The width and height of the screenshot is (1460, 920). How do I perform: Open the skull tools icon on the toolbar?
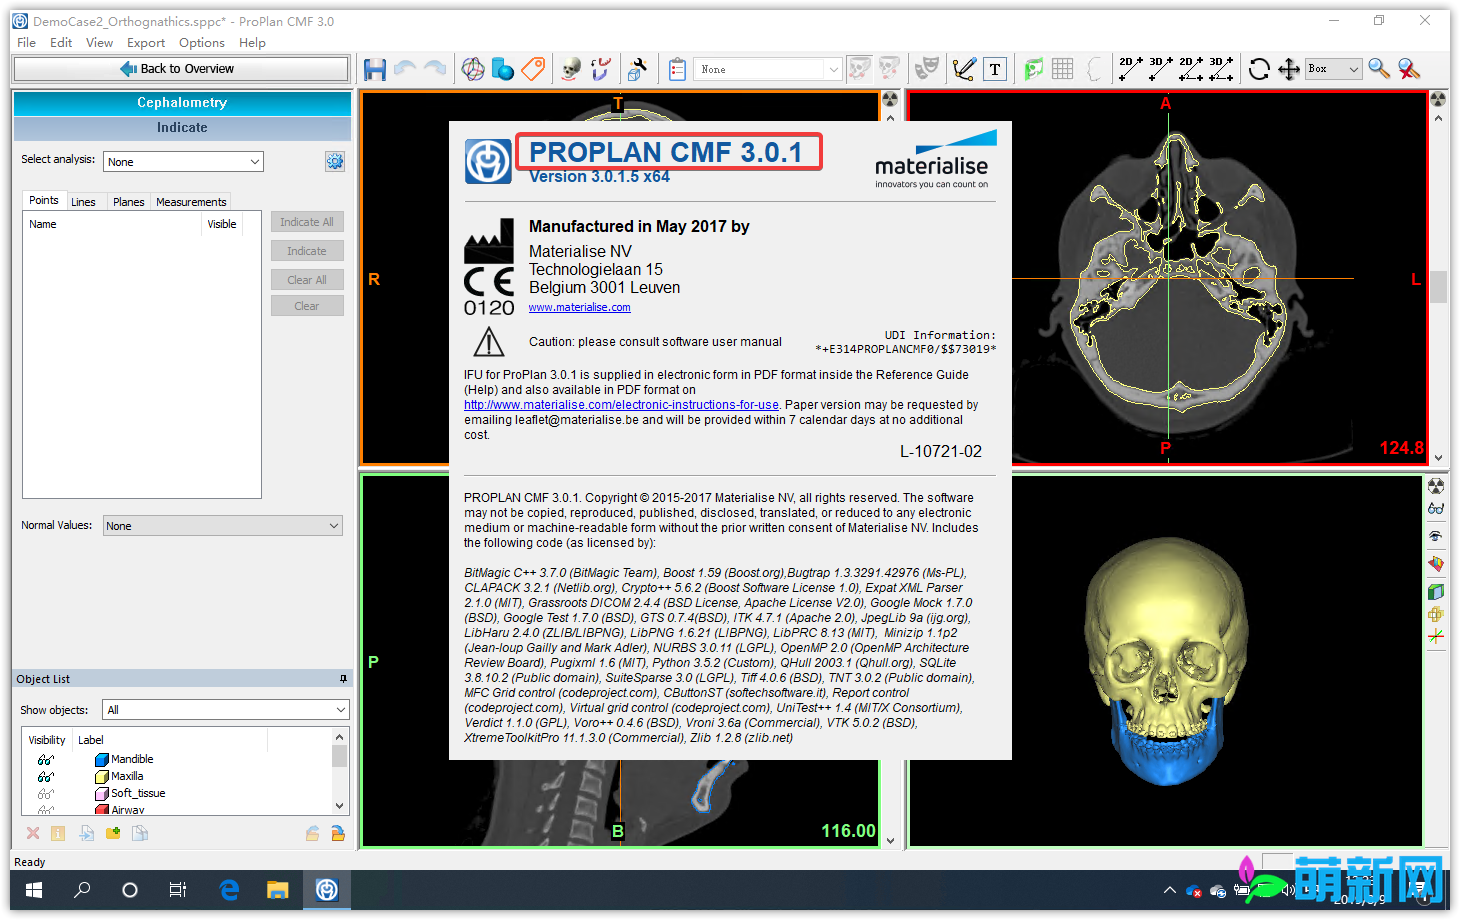tap(573, 68)
